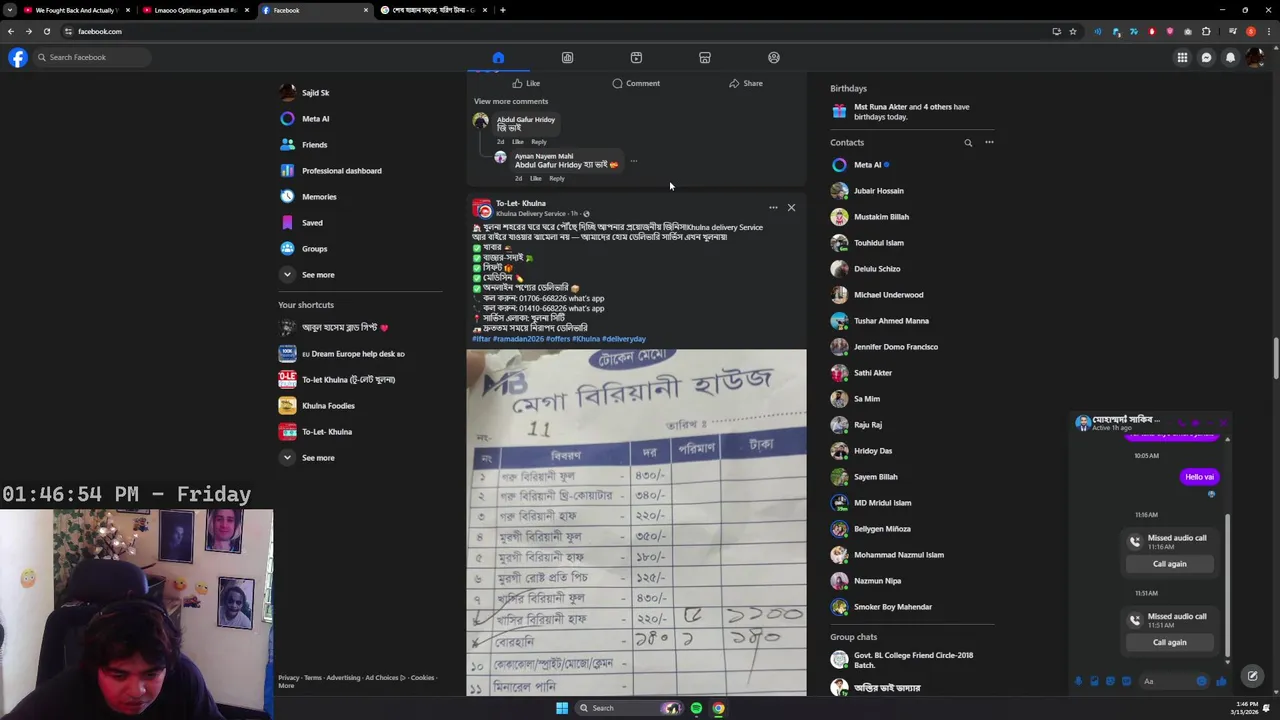Open Chrome three-dot menu

click(x=1267, y=31)
